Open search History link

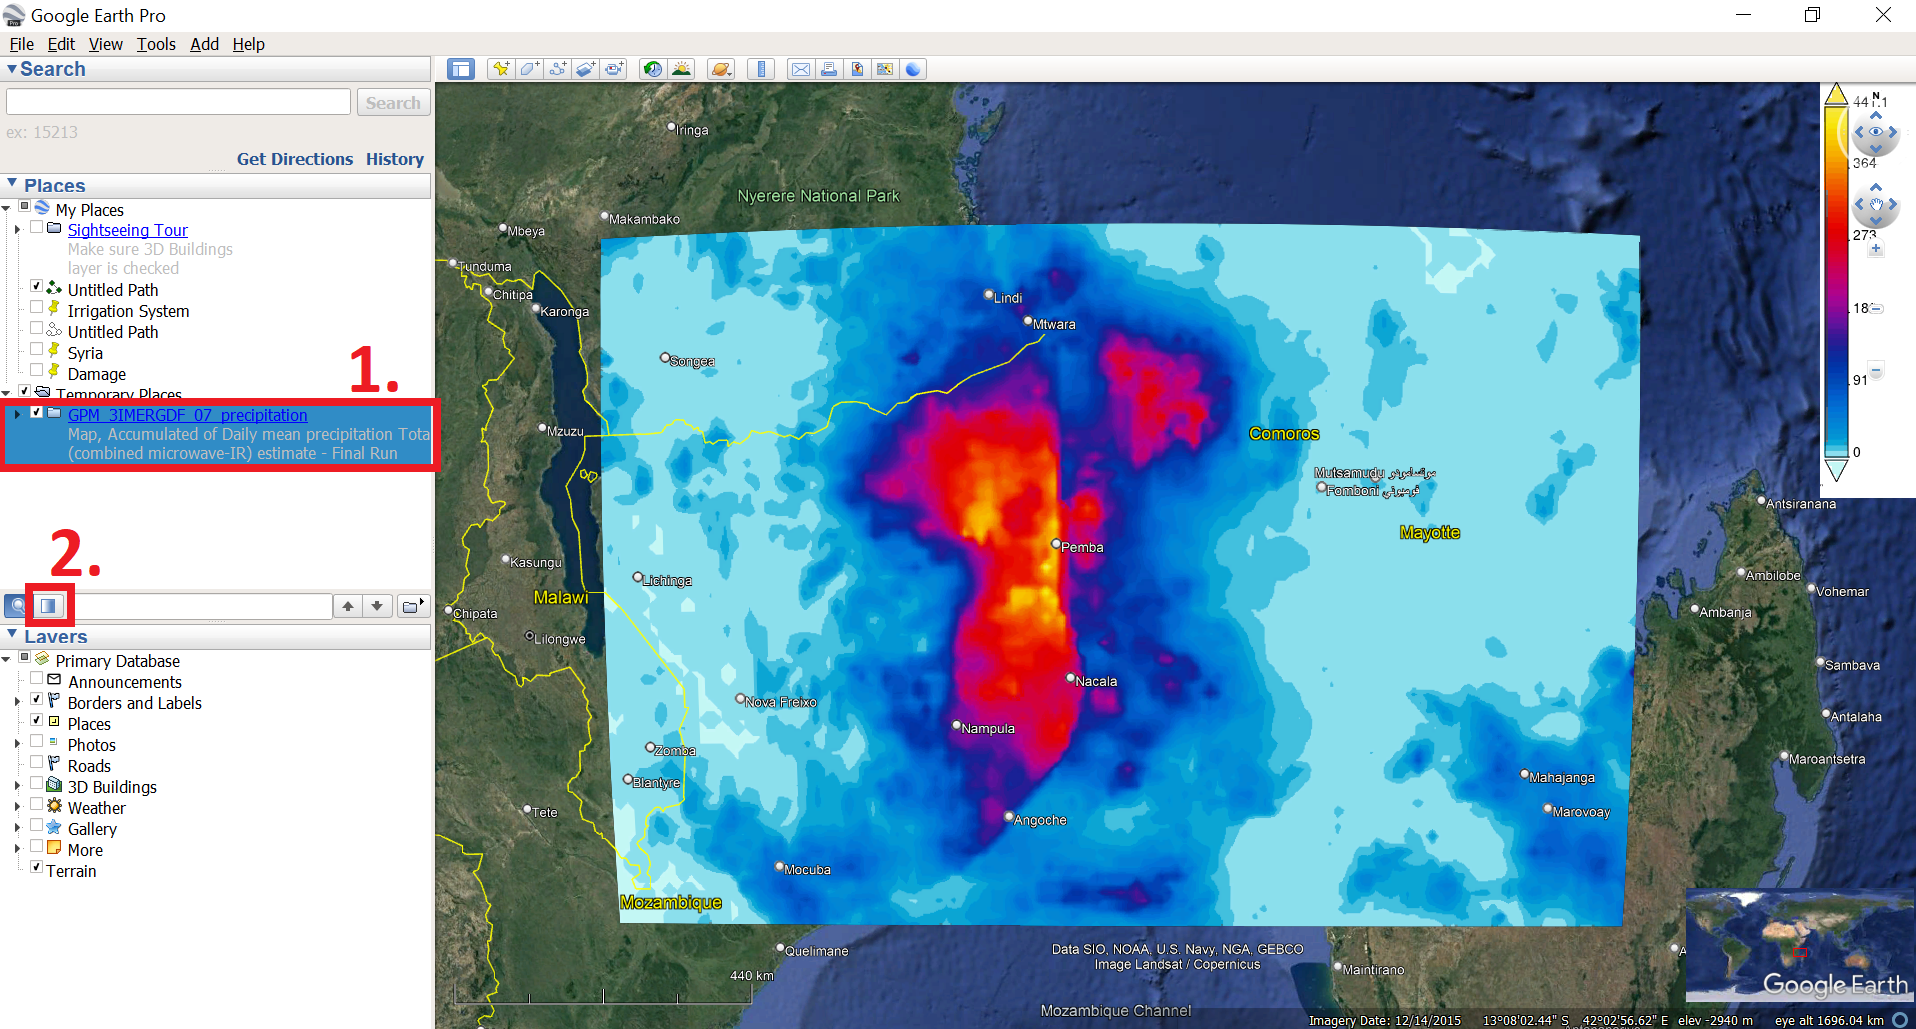[395, 159]
